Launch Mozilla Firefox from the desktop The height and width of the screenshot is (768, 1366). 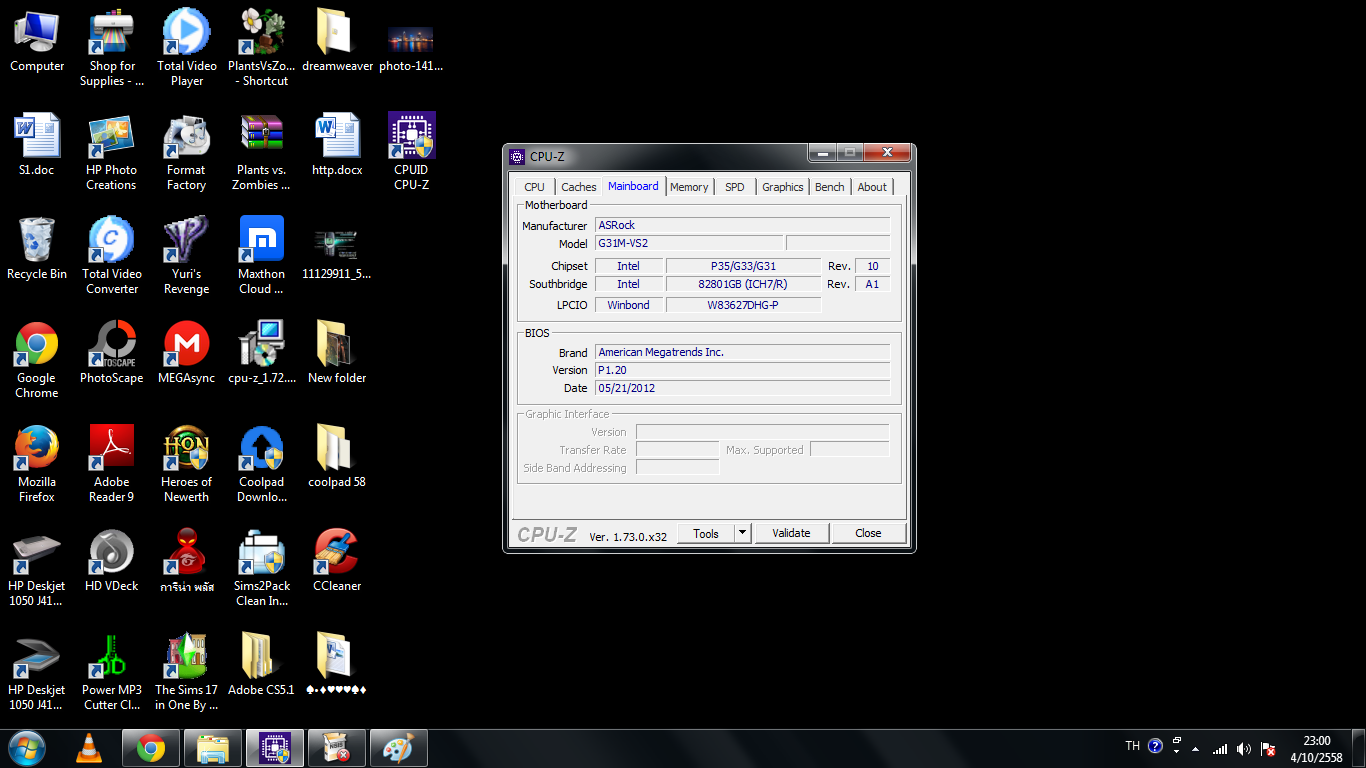[36, 449]
